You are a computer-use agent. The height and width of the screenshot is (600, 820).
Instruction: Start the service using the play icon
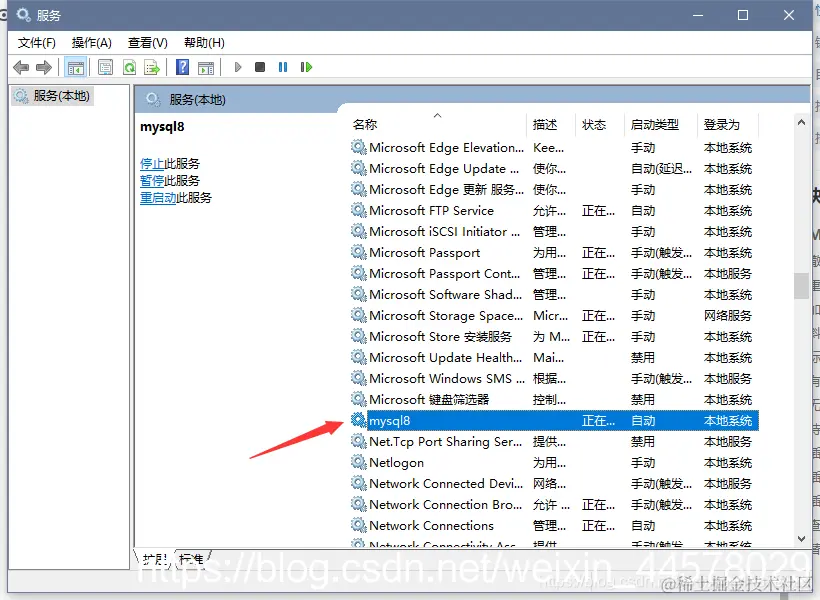238,67
